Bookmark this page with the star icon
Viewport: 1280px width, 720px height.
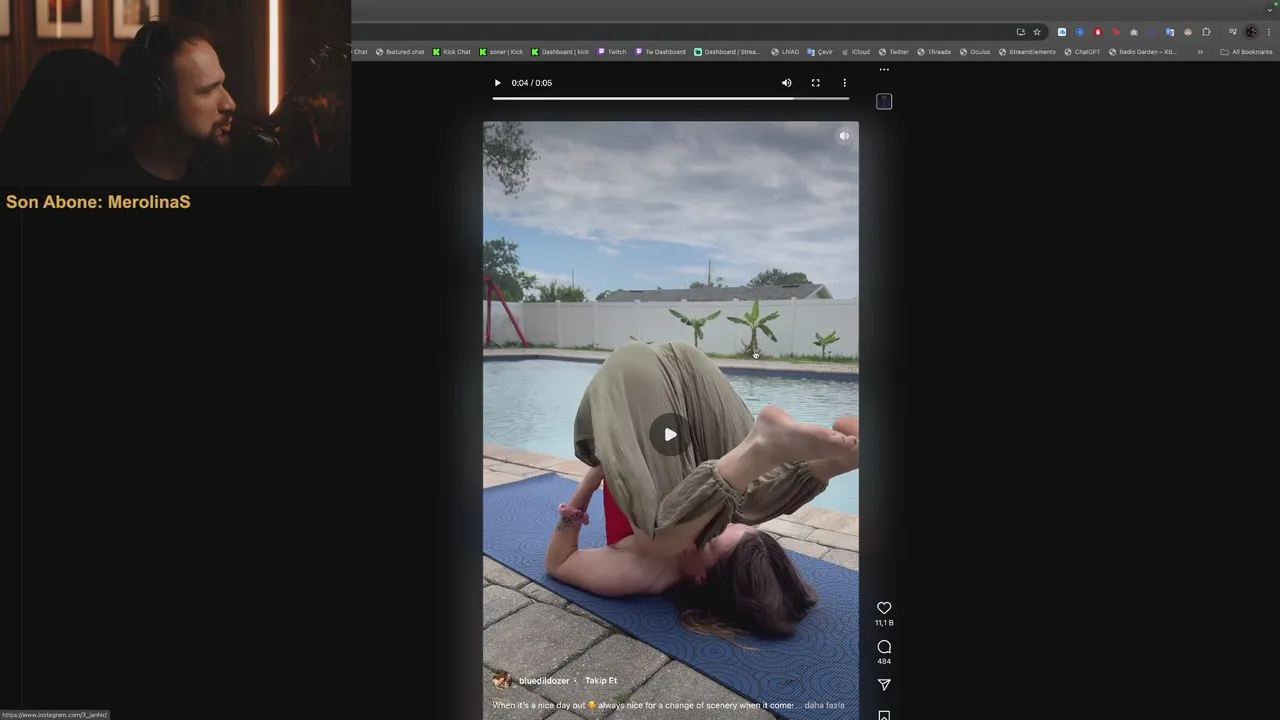(1037, 32)
